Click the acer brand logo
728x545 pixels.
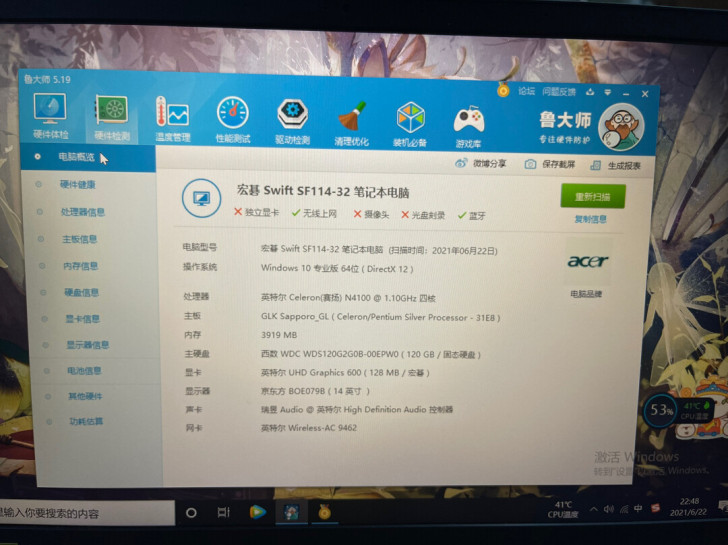click(x=587, y=261)
